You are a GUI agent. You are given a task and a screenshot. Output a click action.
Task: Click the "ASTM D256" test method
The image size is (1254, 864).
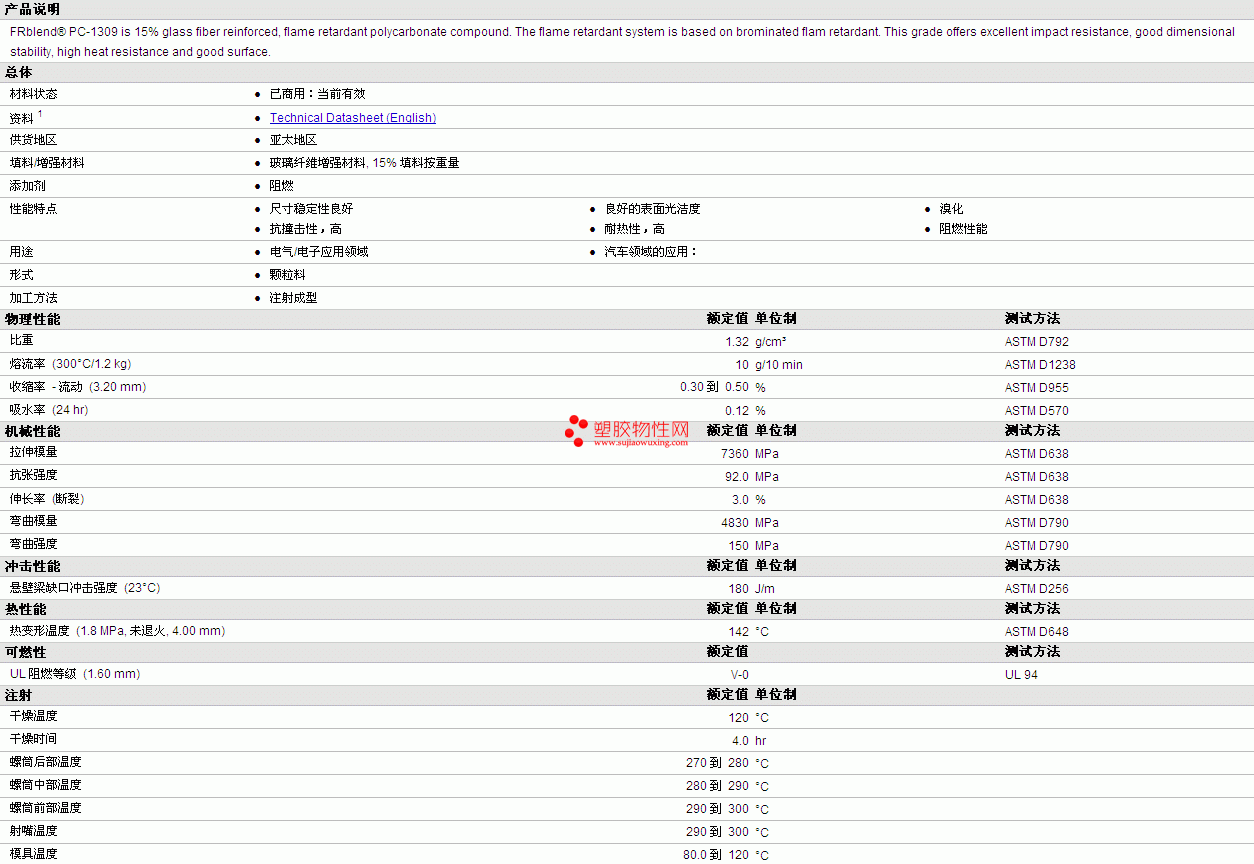pos(1037,589)
